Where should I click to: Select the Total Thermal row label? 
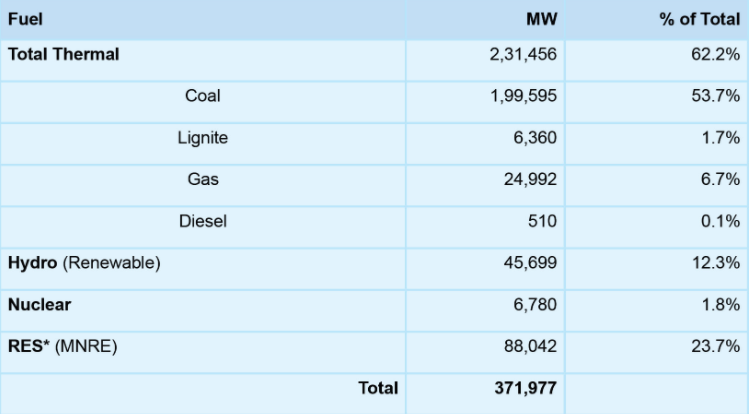click(64, 55)
